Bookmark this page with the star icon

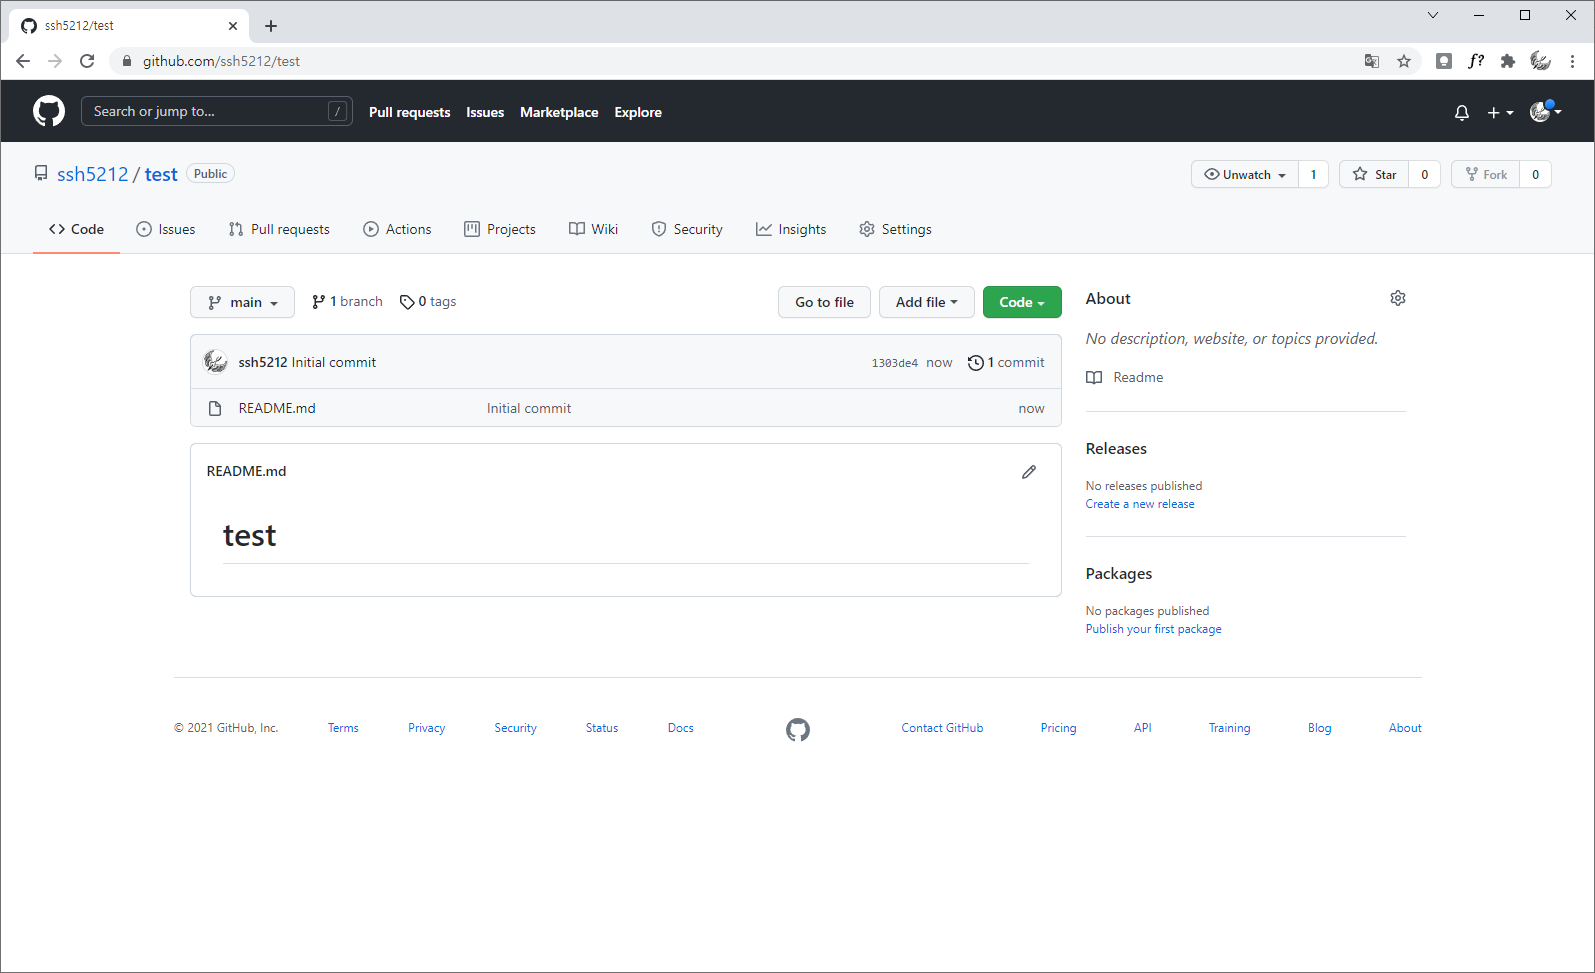[1404, 61]
